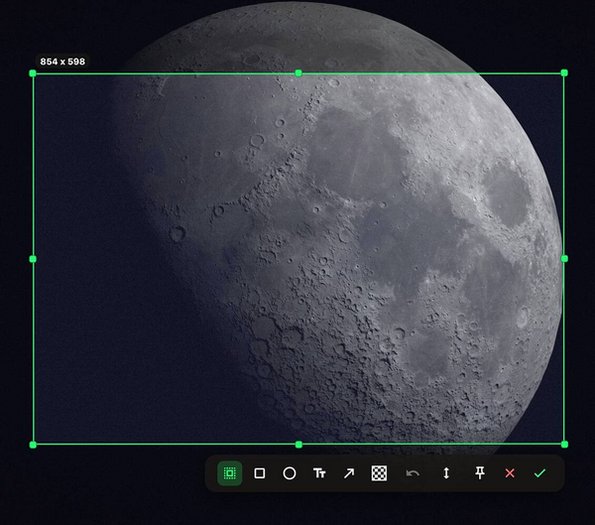Enable the pixelate blur tool

click(379, 473)
